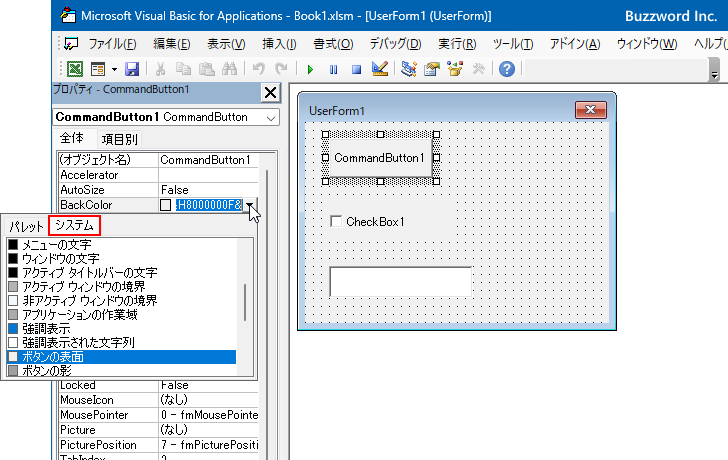Select ボタンの表面 system color
728x460 pixels.
(x=122, y=356)
